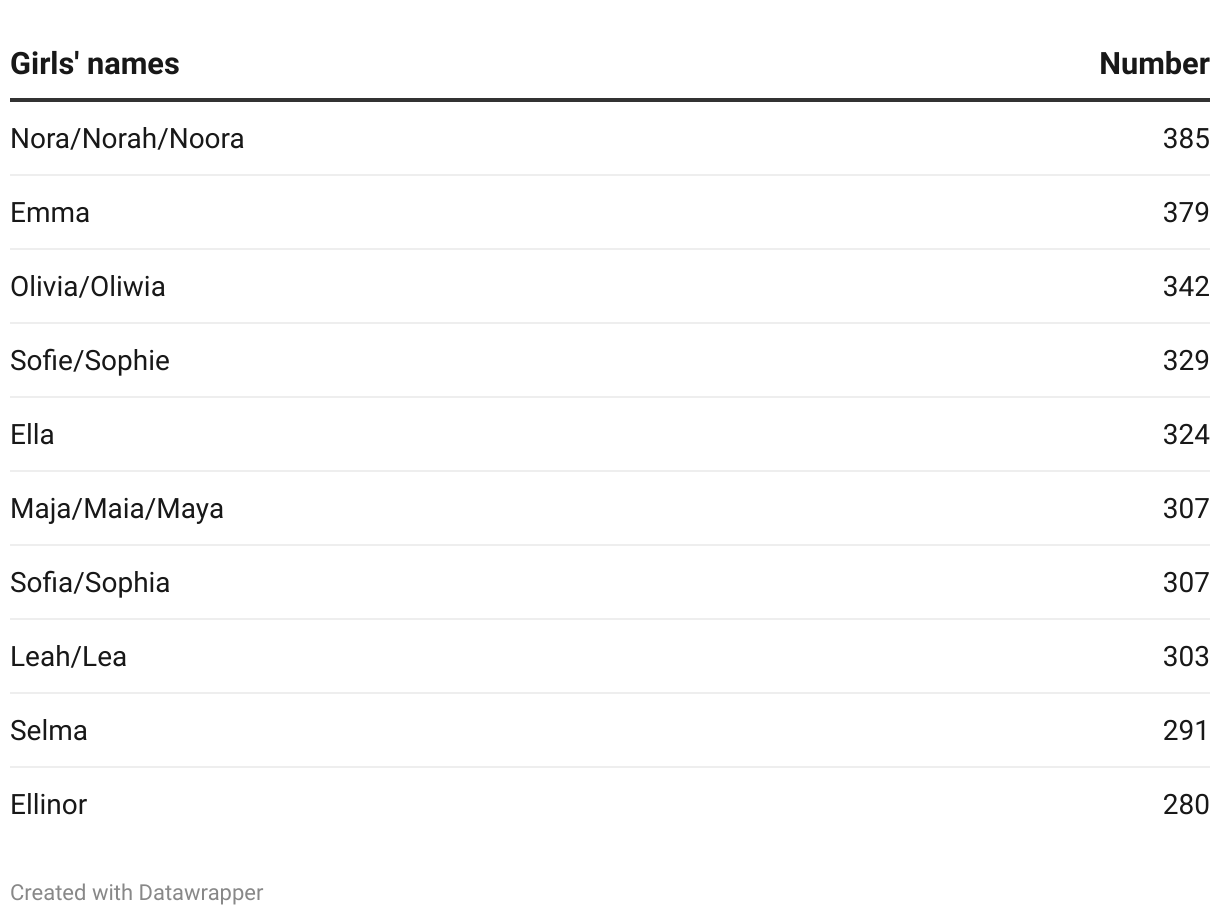This screenshot has width=1220, height=916.
Task: Select the number 329 value
Action: click(x=1186, y=360)
